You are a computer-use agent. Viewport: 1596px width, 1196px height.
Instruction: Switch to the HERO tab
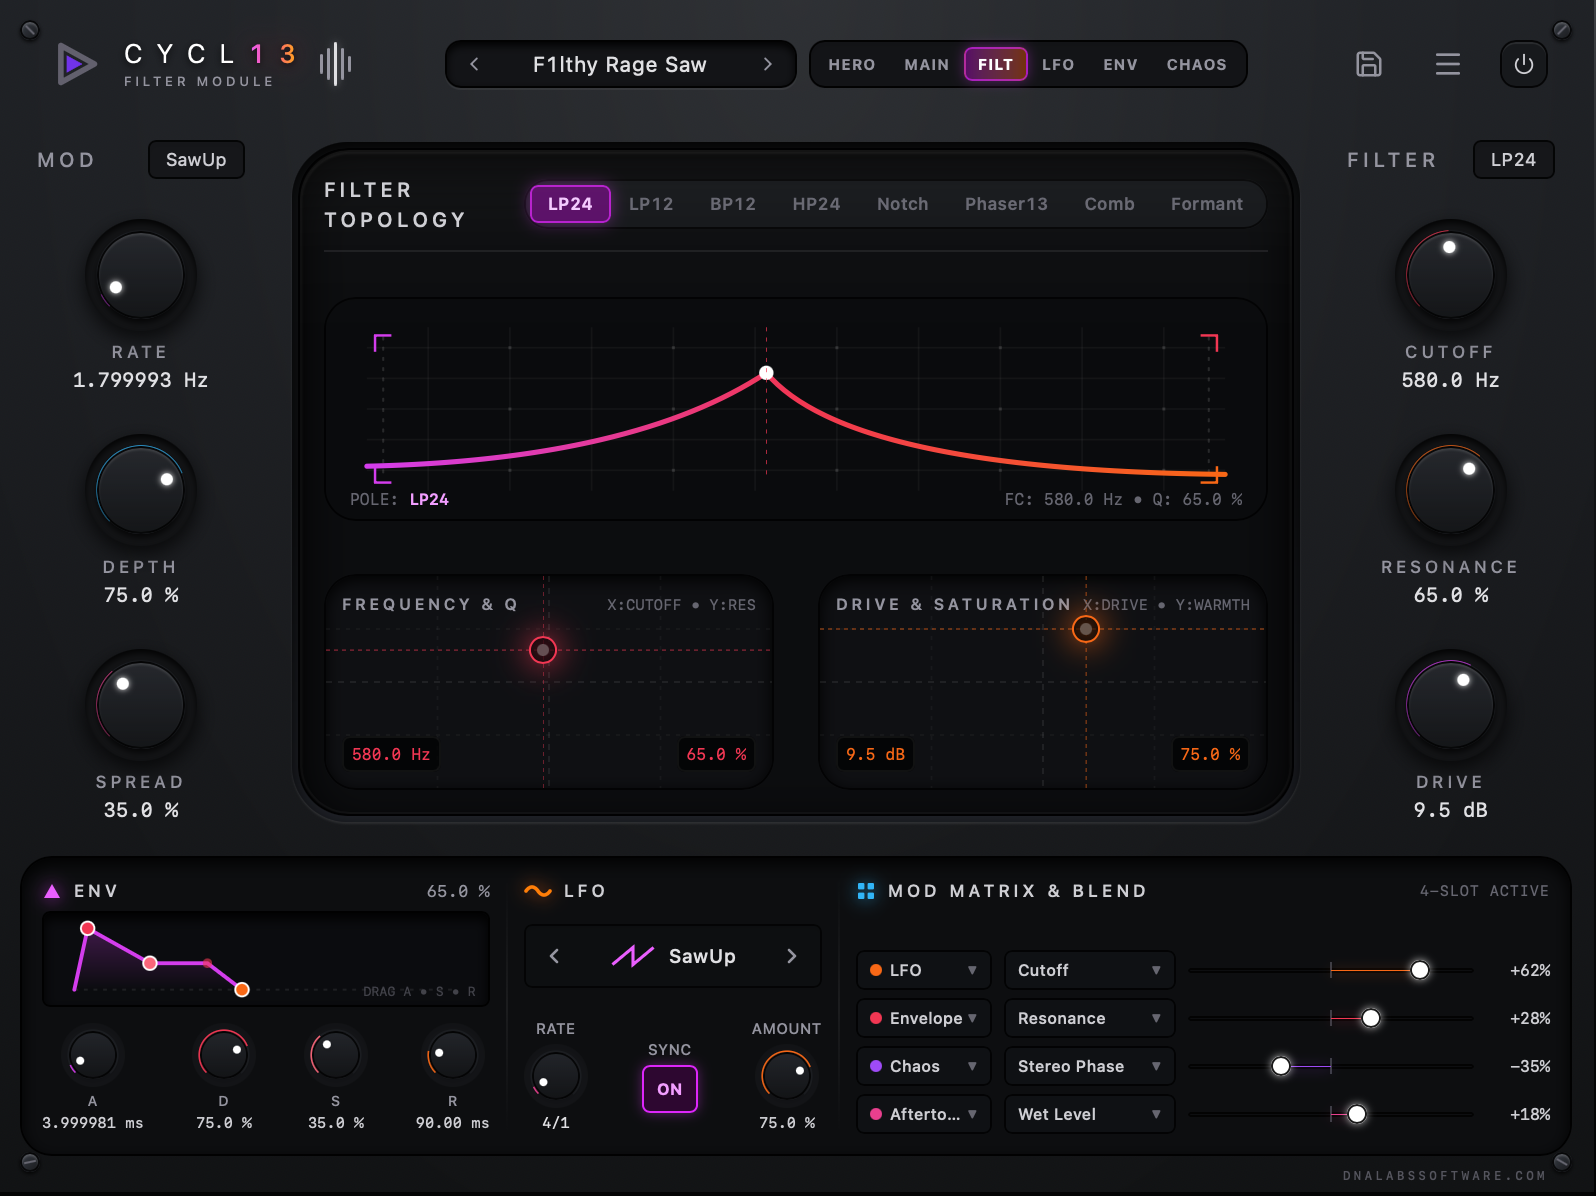(851, 65)
